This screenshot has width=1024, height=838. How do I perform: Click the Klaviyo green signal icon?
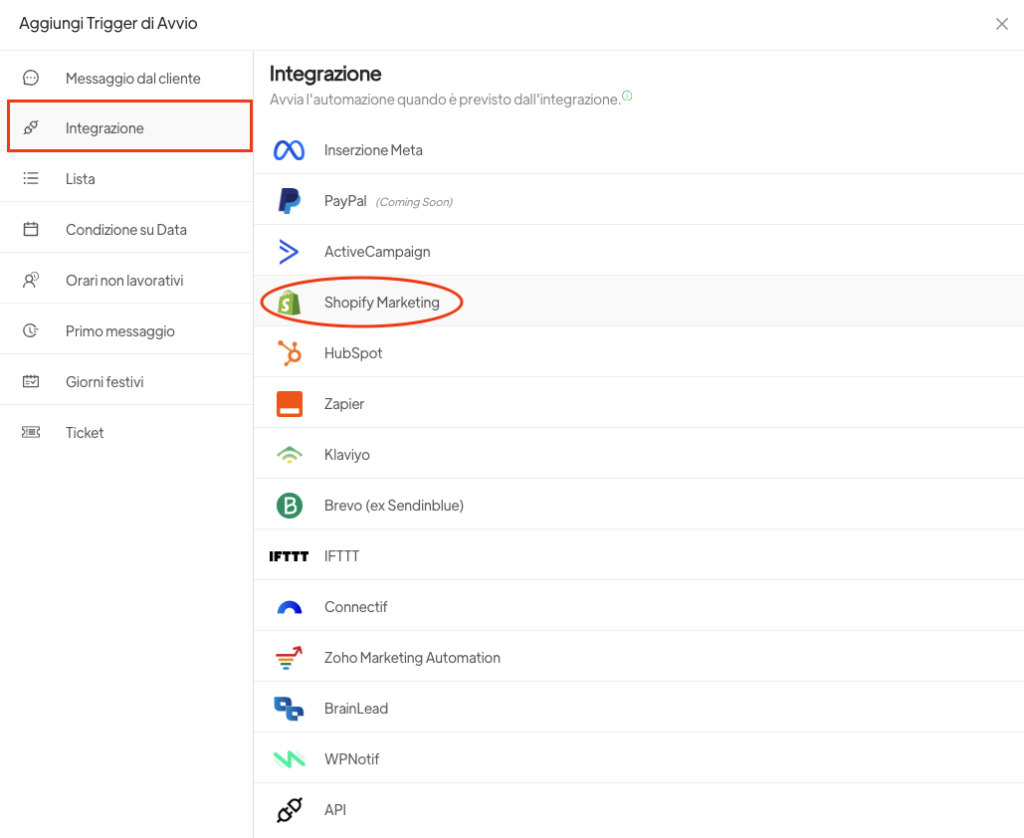pos(289,455)
